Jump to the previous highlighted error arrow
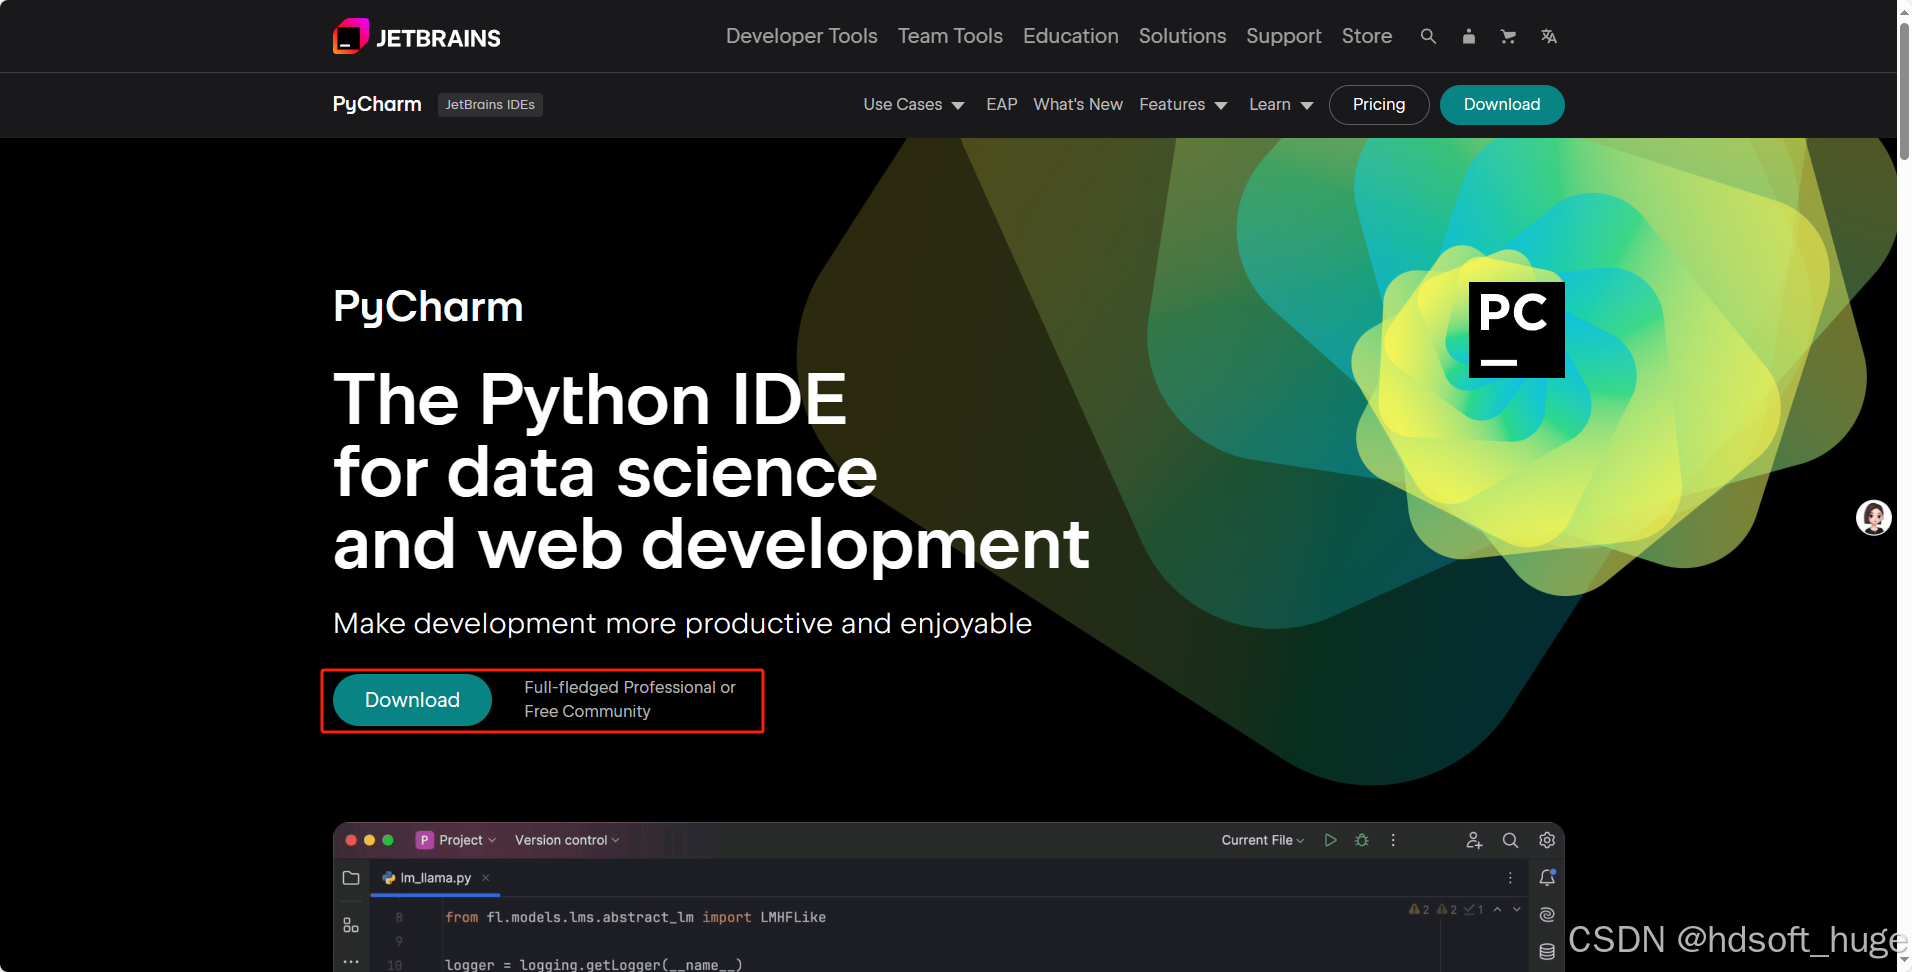Screen dimensions: 1912x972 coord(1497,909)
